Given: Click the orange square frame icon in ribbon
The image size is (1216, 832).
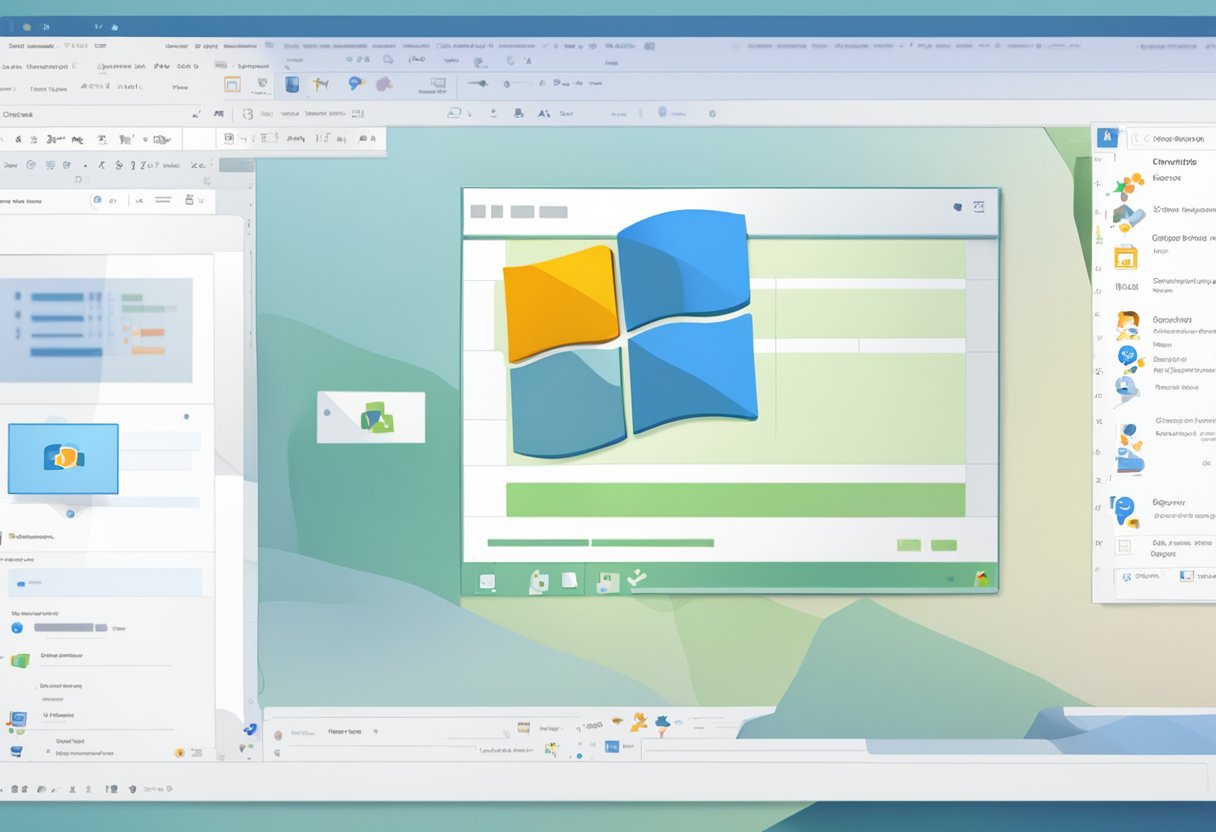Looking at the screenshot, I should [232, 85].
